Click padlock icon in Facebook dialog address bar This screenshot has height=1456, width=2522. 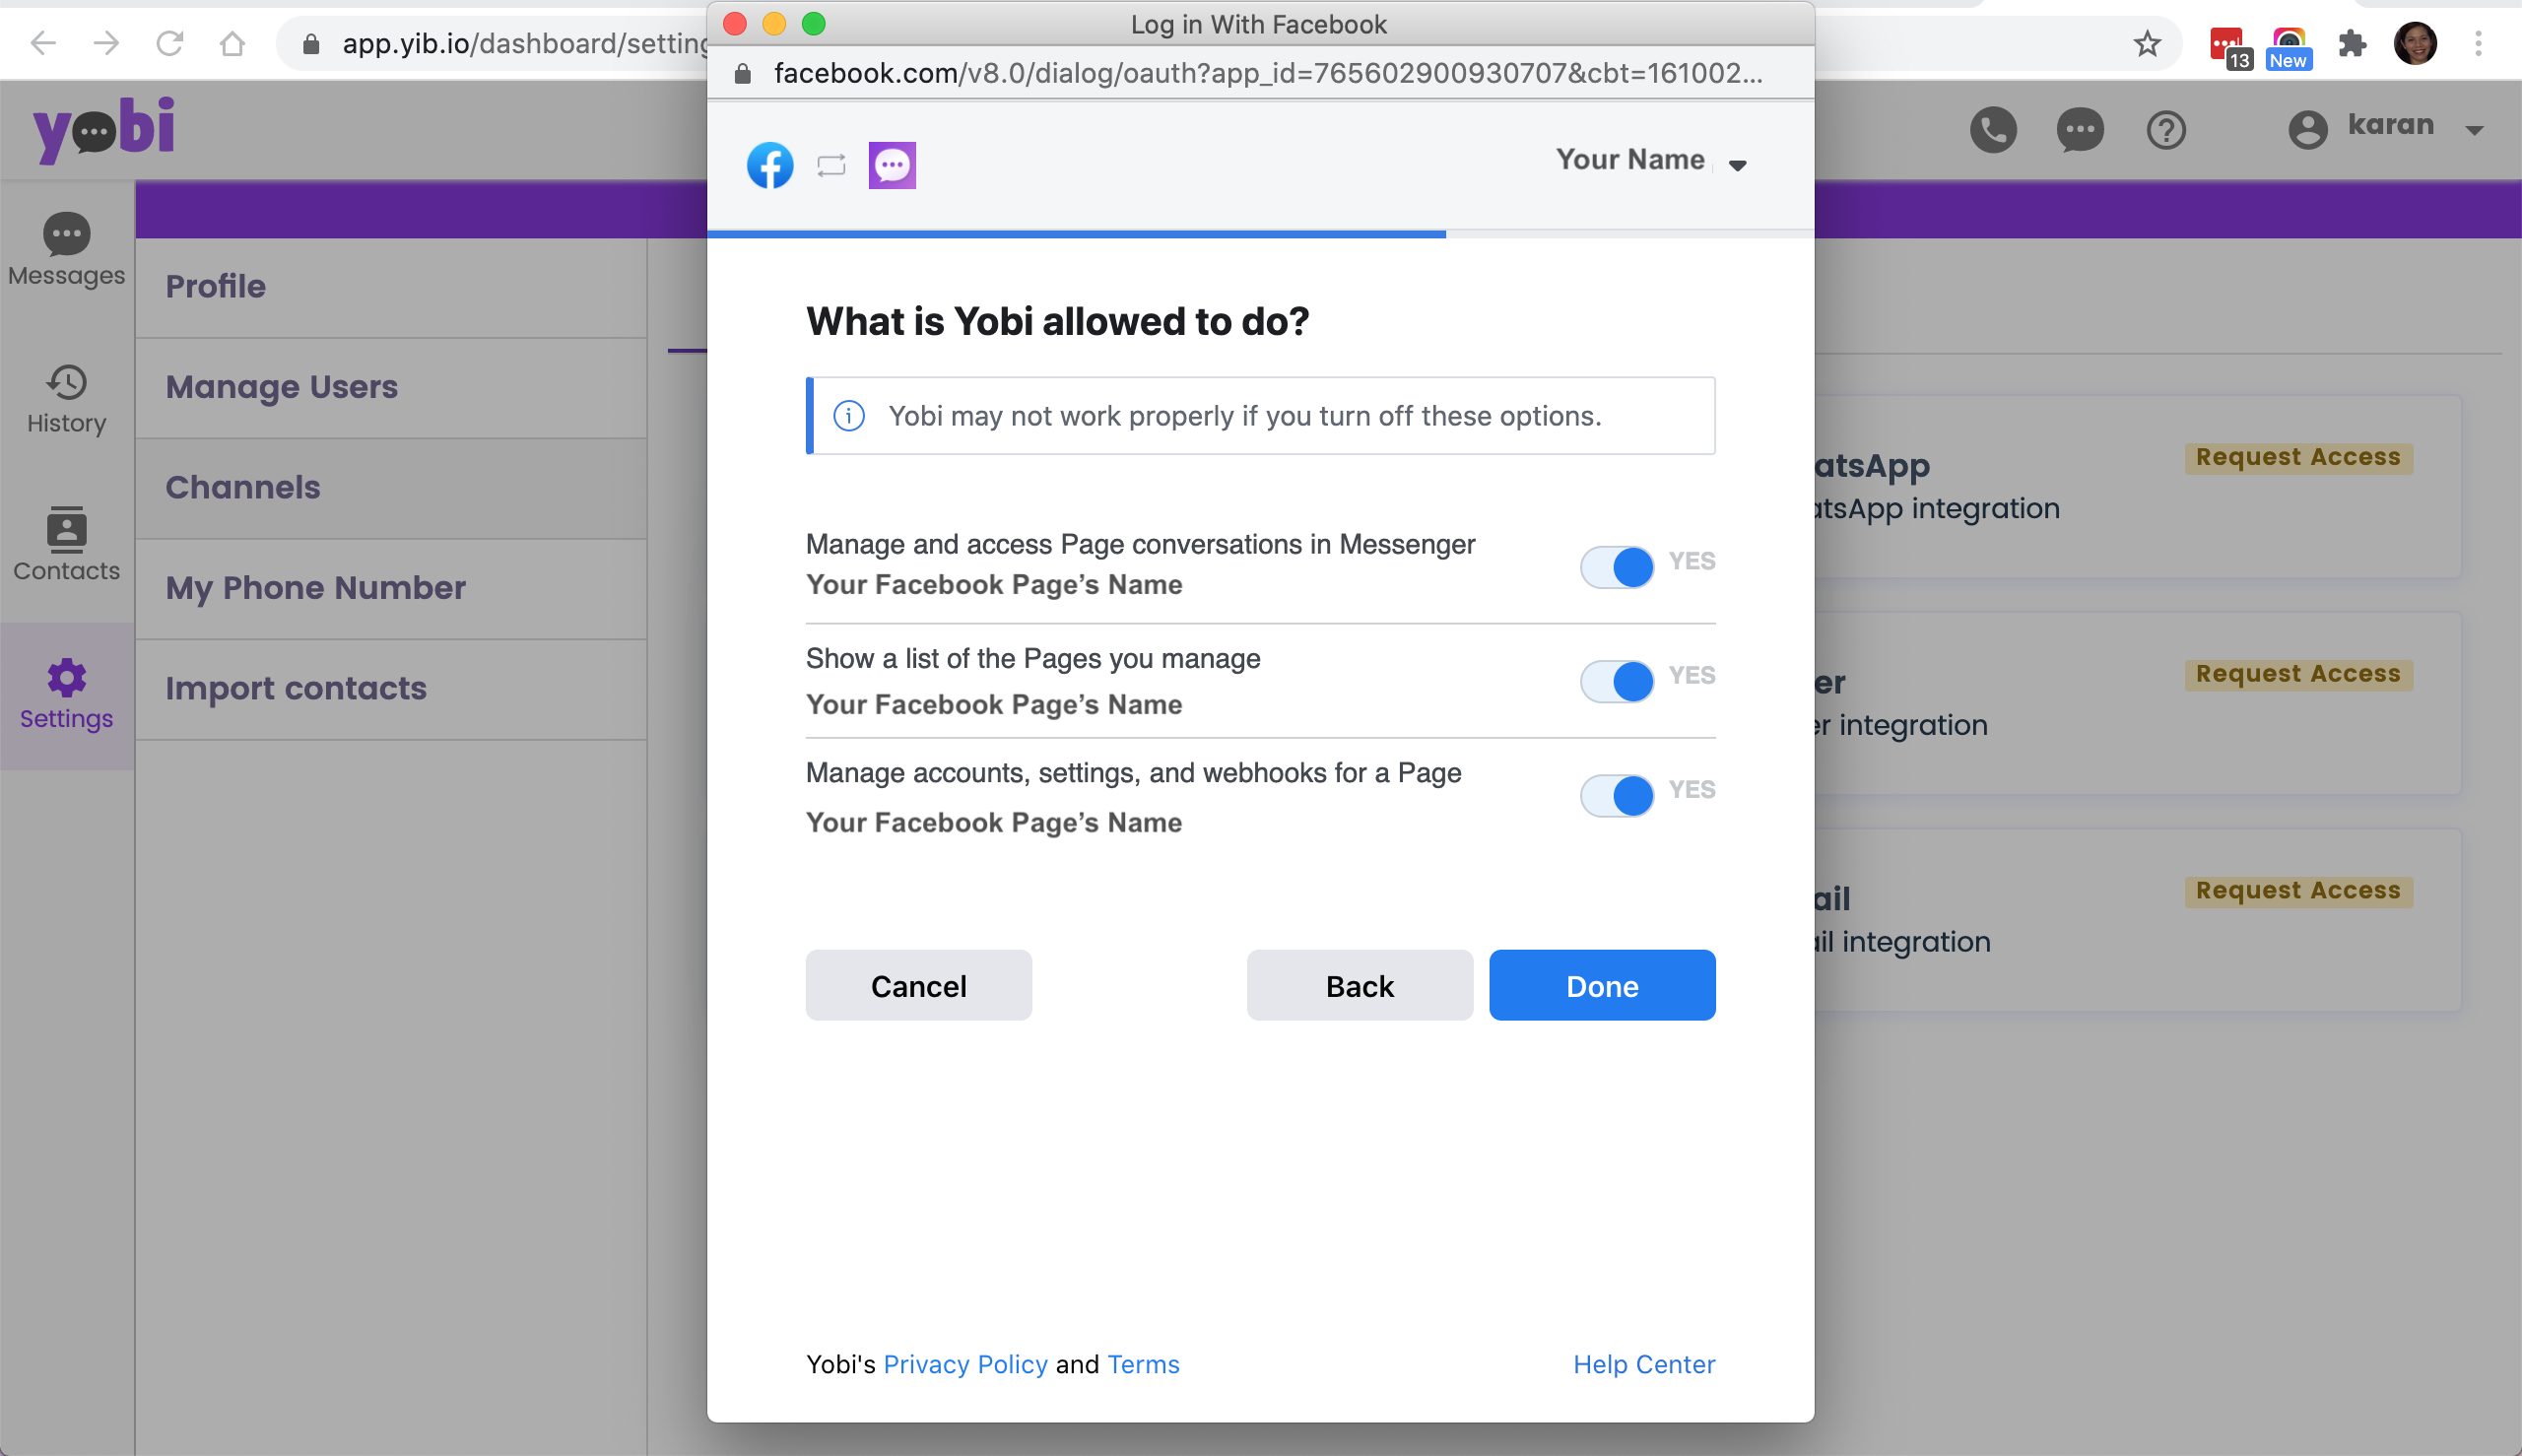[x=742, y=74]
